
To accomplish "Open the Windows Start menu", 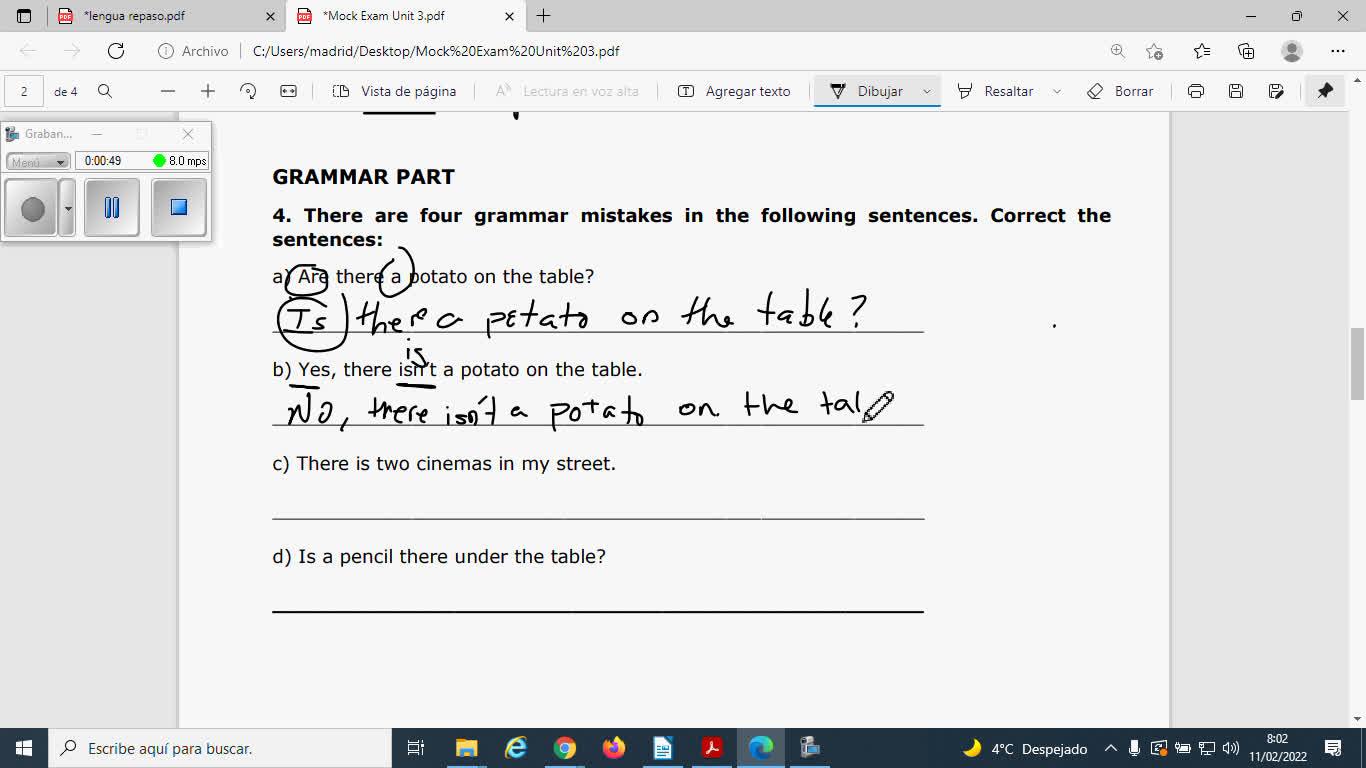I will pyautogui.click(x=24, y=748).
